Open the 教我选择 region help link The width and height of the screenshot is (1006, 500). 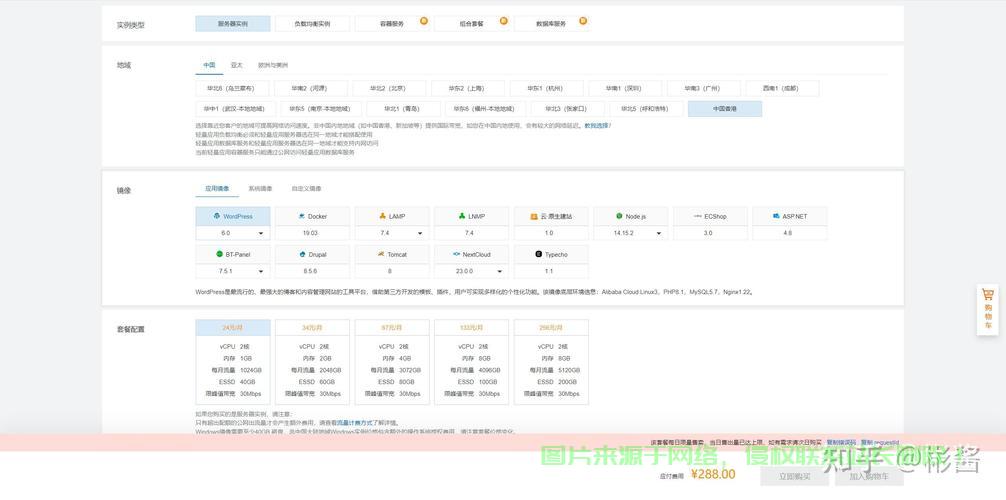(596, 126)
